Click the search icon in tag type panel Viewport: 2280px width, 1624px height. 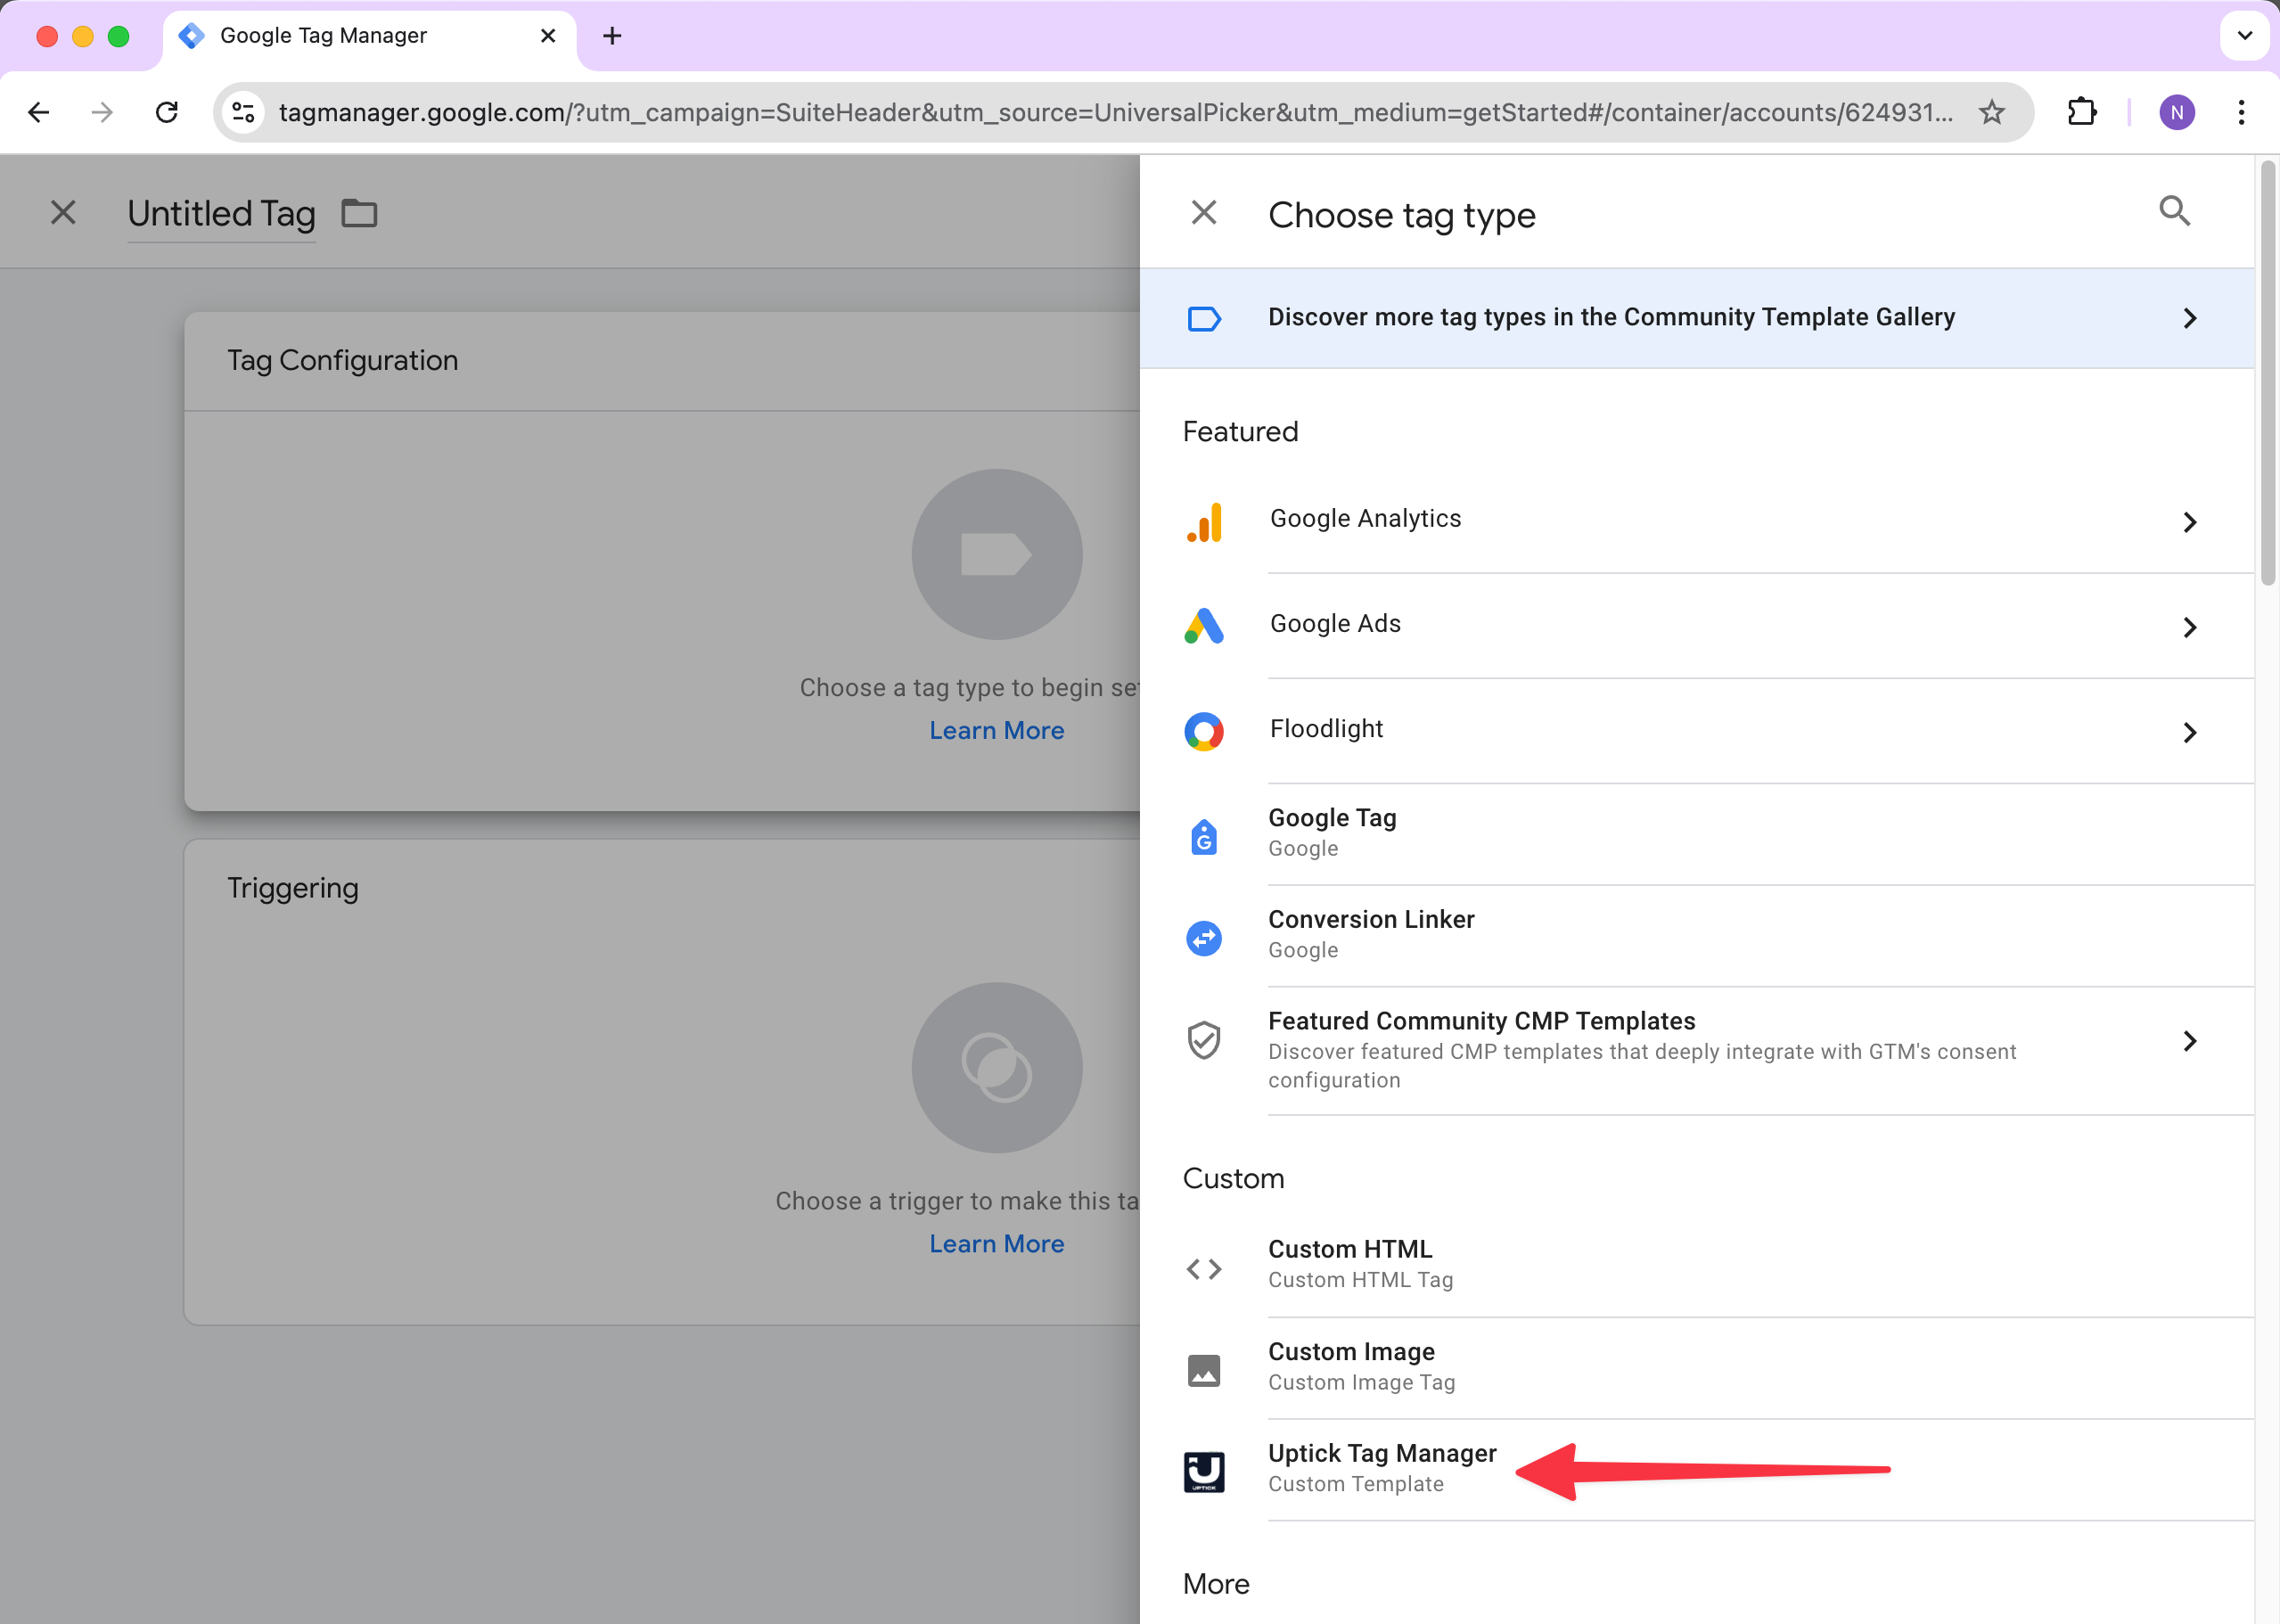(x=2174, y=211)
